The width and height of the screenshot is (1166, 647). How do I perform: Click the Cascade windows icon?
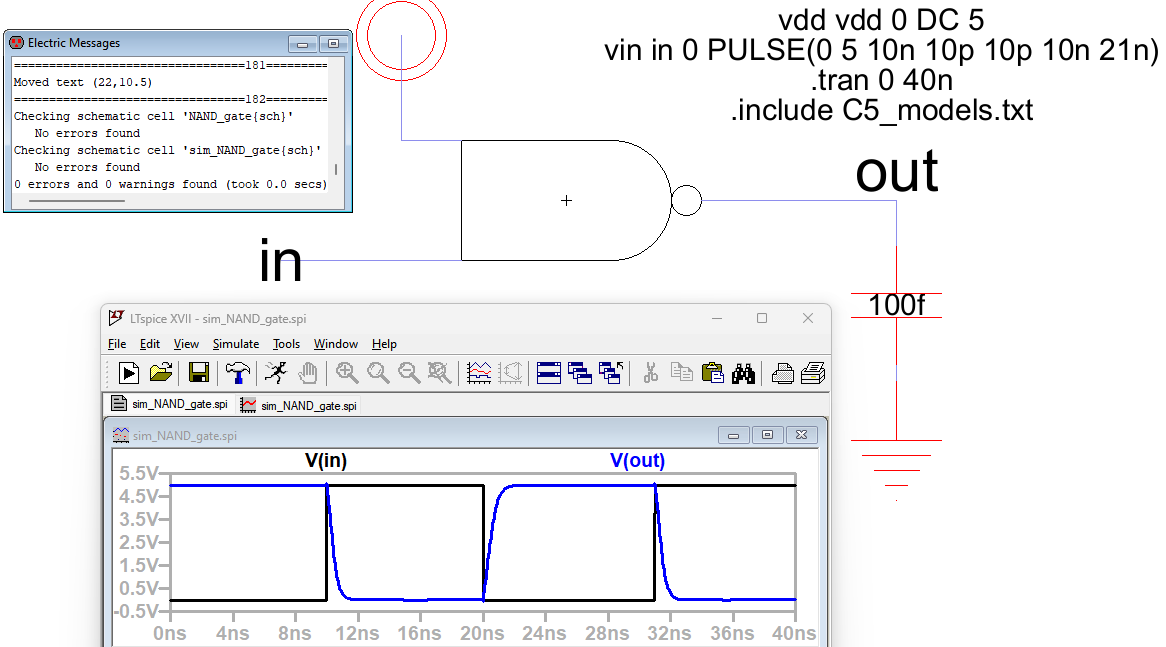tap(579, 373)
